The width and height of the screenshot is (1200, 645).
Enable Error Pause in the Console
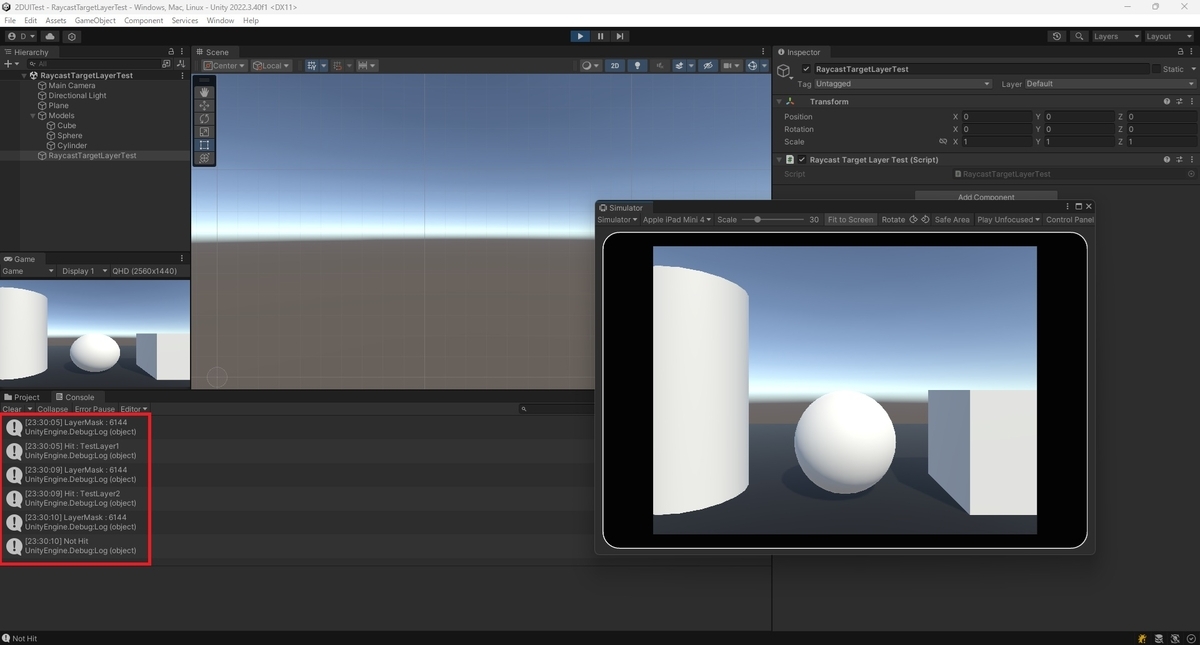pyautogui.click(x=94, y=409)
